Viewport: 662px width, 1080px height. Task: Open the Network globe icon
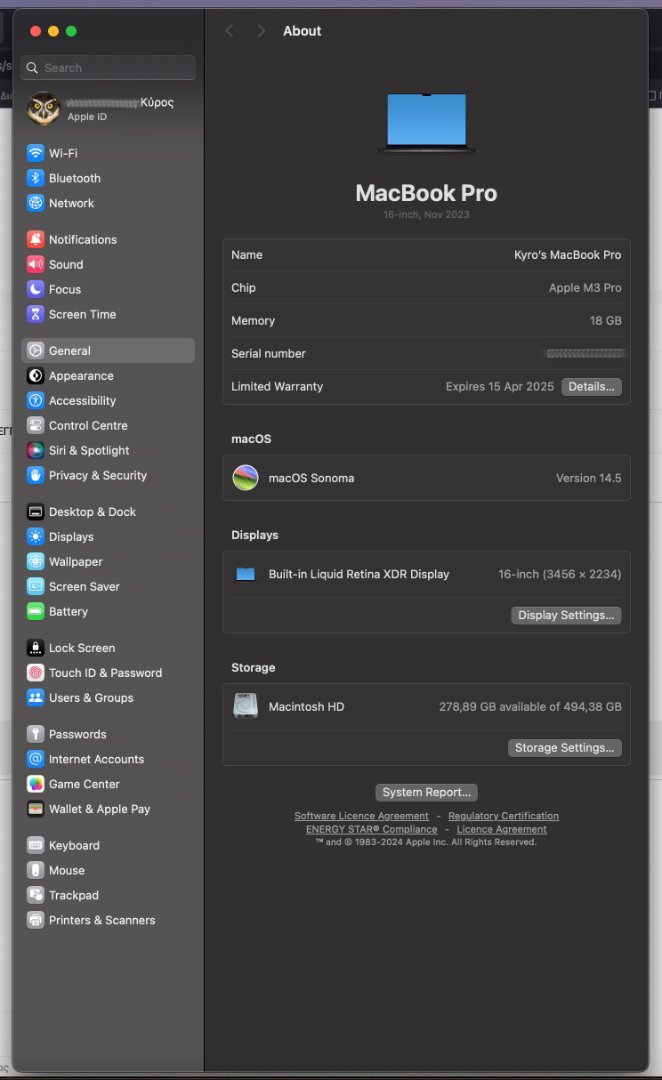pyautogui.click(x=35, y=202)
